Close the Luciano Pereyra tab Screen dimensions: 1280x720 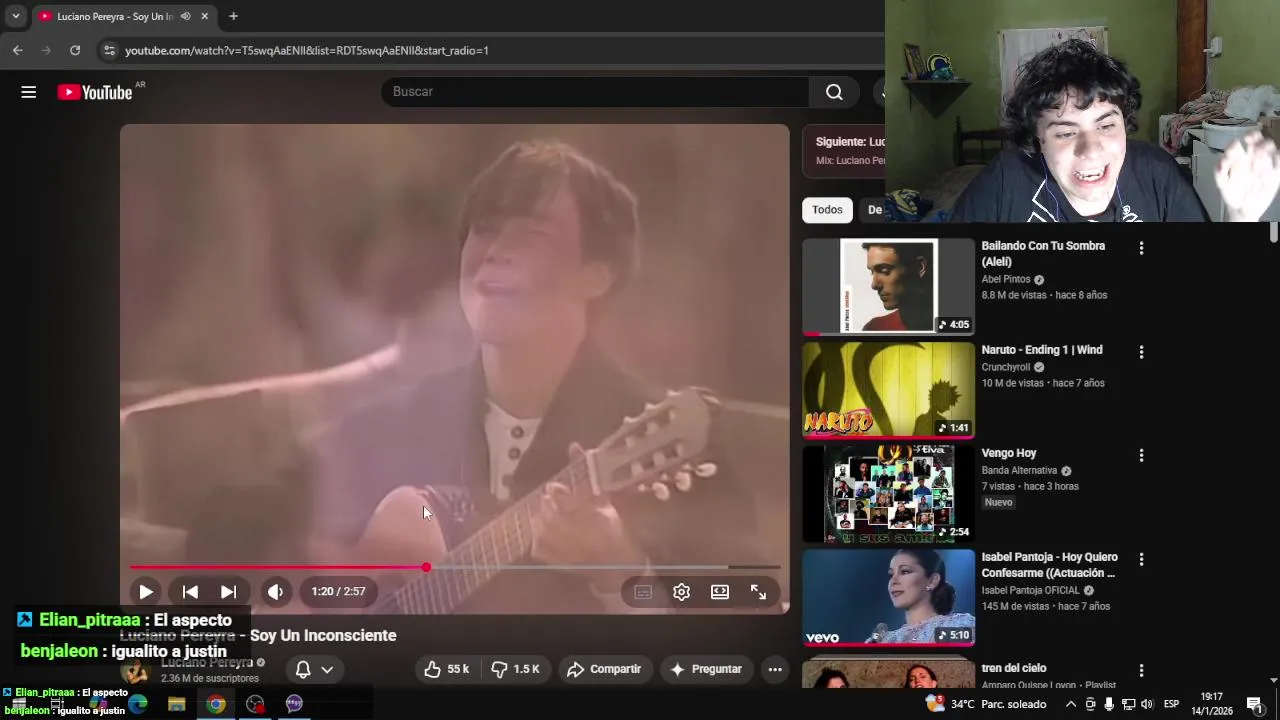pyautogui.click(x=204, y=16)
